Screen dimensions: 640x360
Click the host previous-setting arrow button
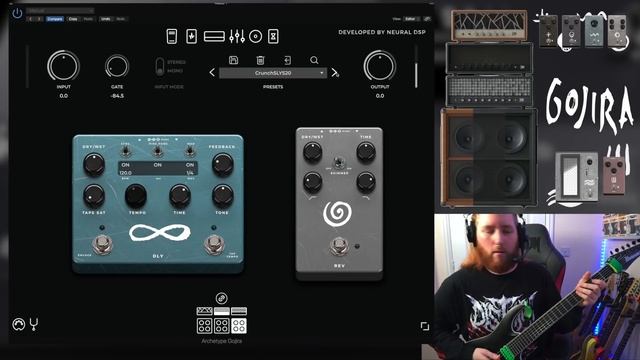coord(31,19)
